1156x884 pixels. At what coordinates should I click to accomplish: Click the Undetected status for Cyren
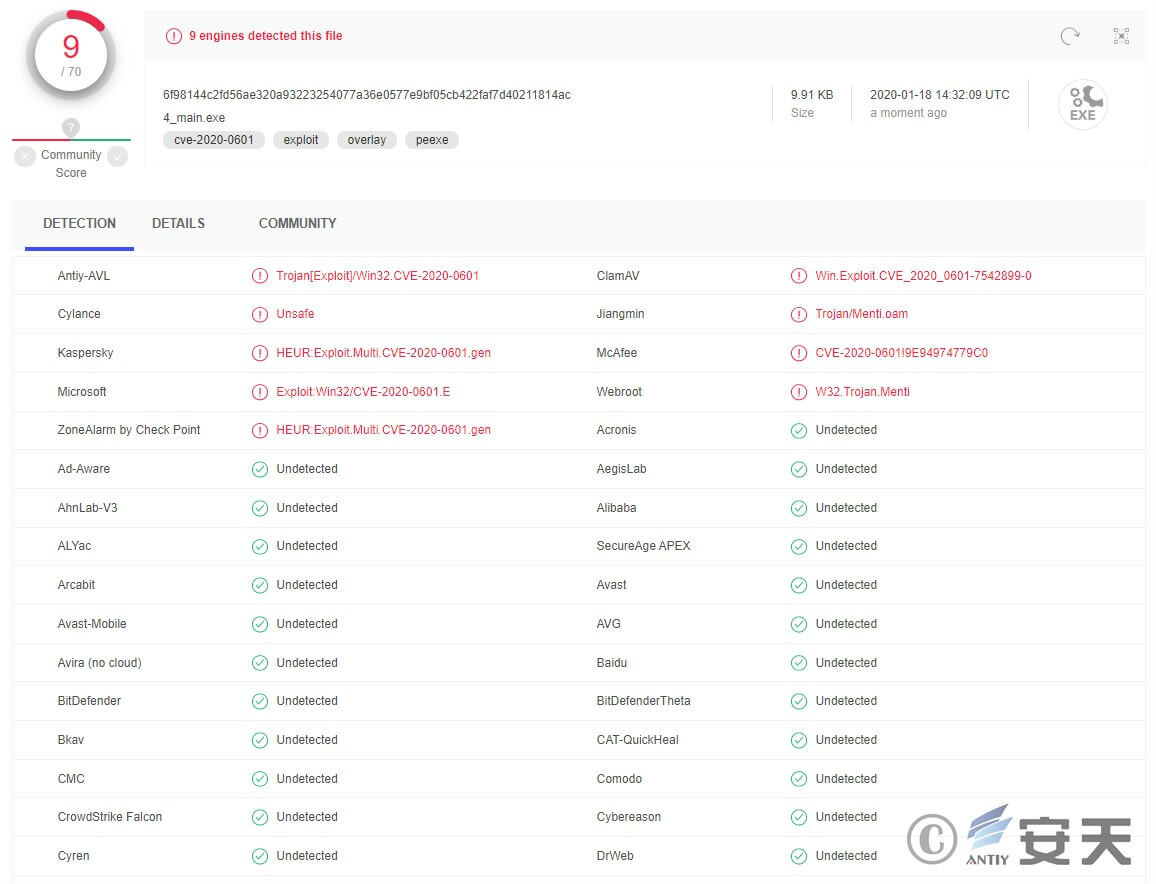point(307,856)
